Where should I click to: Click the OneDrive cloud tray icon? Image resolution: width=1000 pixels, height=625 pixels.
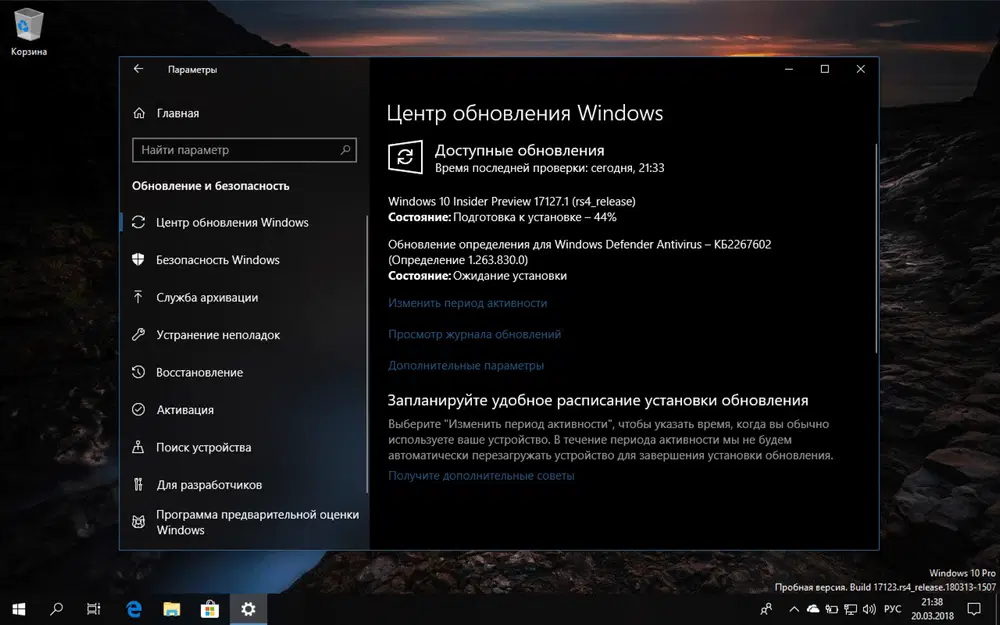pyautogui.click(x=812, y=609)
